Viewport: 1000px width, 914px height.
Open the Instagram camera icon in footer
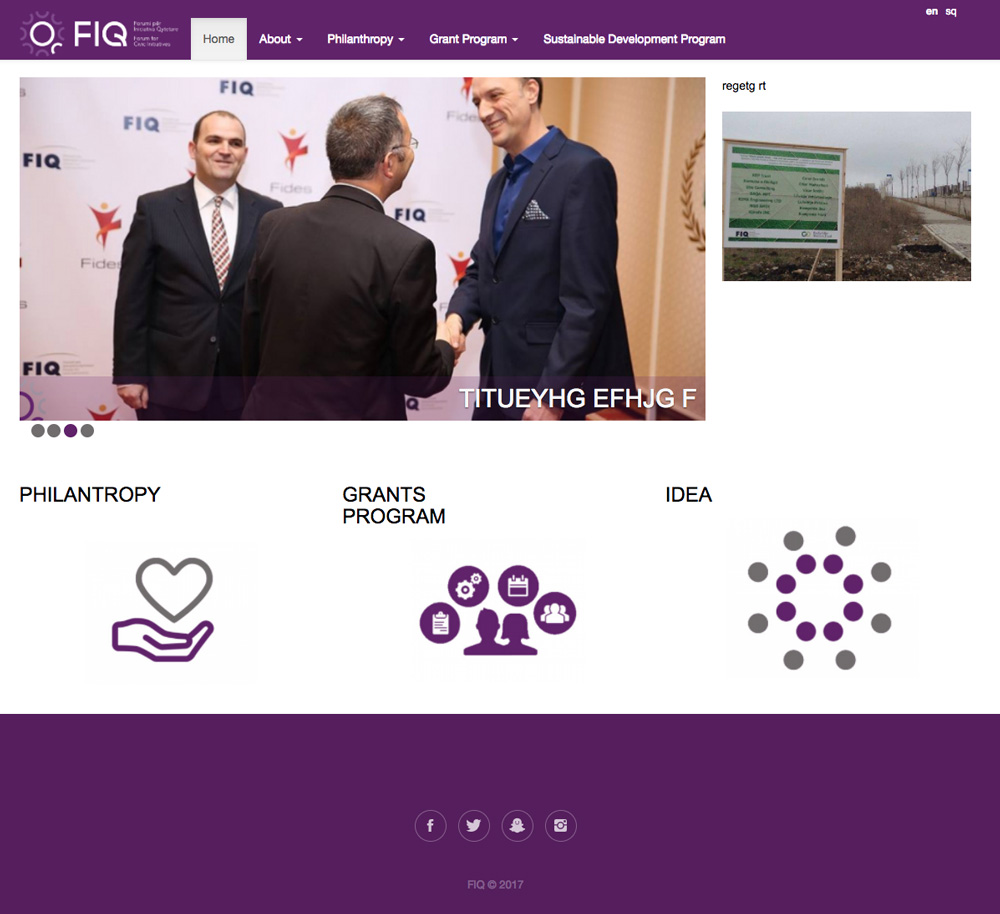[561, 825]
